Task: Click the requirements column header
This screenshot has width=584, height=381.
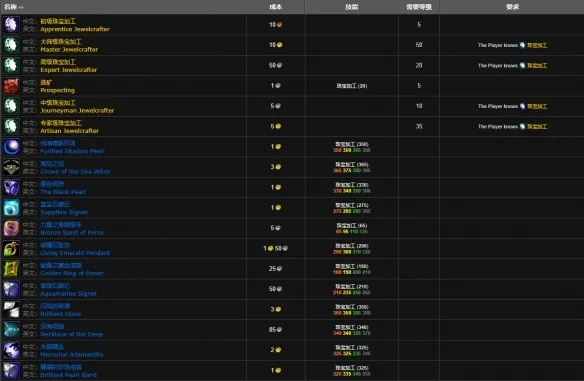Action: pyautogui.click(x=512, y=7)
